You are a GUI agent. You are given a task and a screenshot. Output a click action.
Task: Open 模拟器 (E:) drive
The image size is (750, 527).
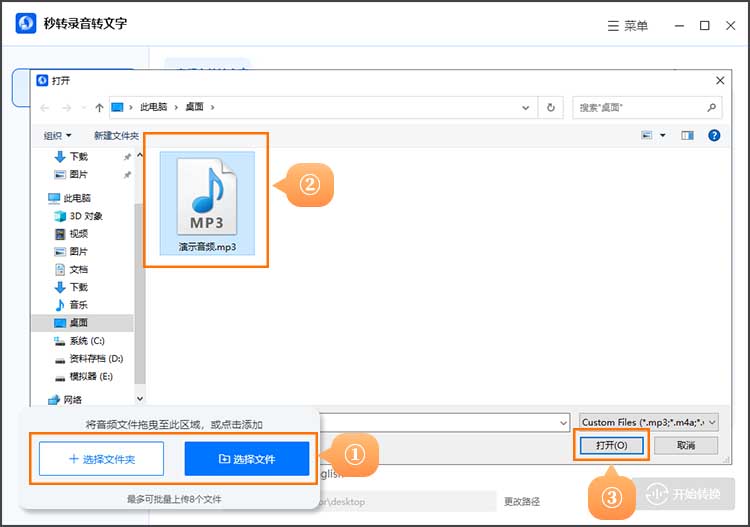[x=84, y=376]
